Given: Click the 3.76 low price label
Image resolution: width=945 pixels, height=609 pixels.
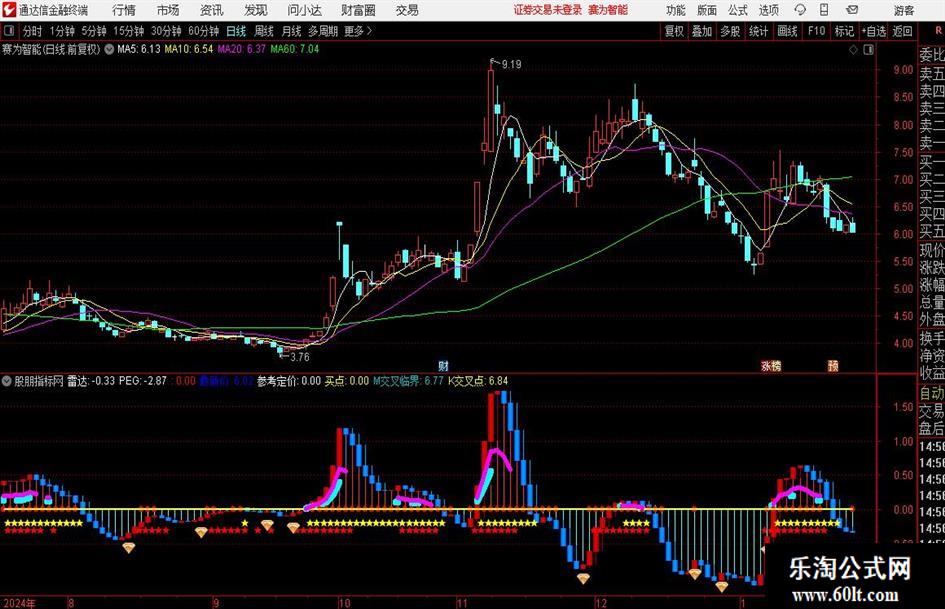Looking at the screenshot, I should pos(300,357).
